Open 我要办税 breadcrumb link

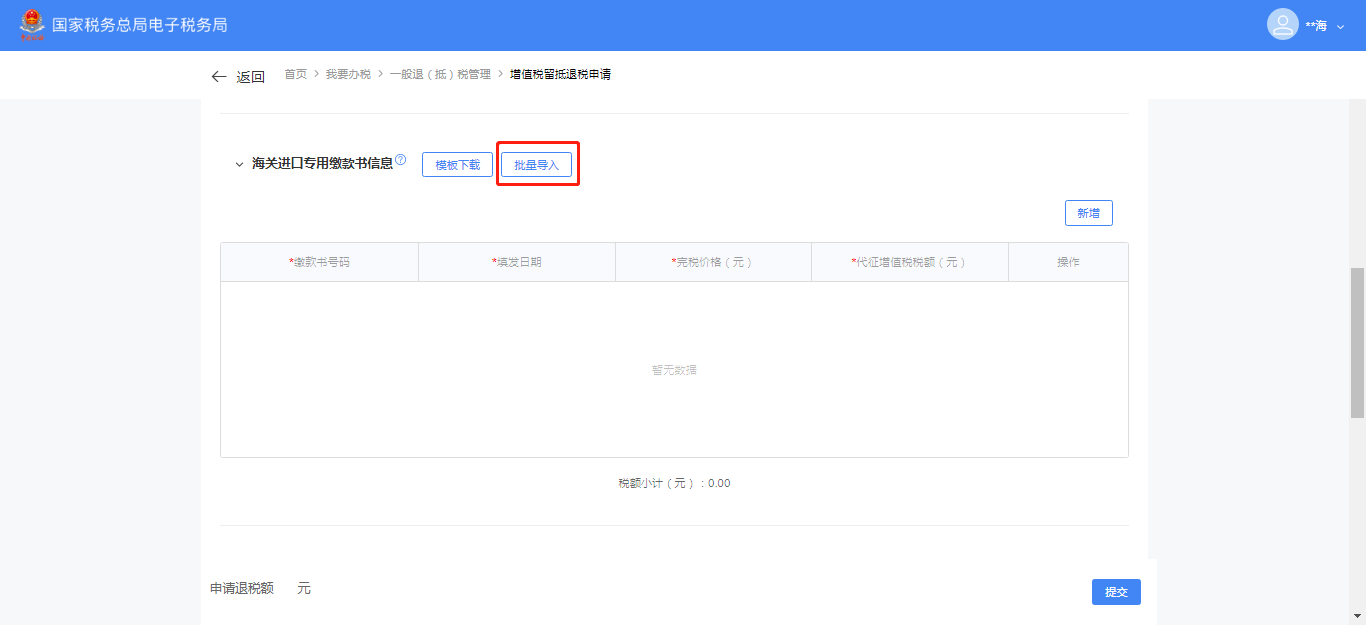pyautogui.click(x=348, y=75)
